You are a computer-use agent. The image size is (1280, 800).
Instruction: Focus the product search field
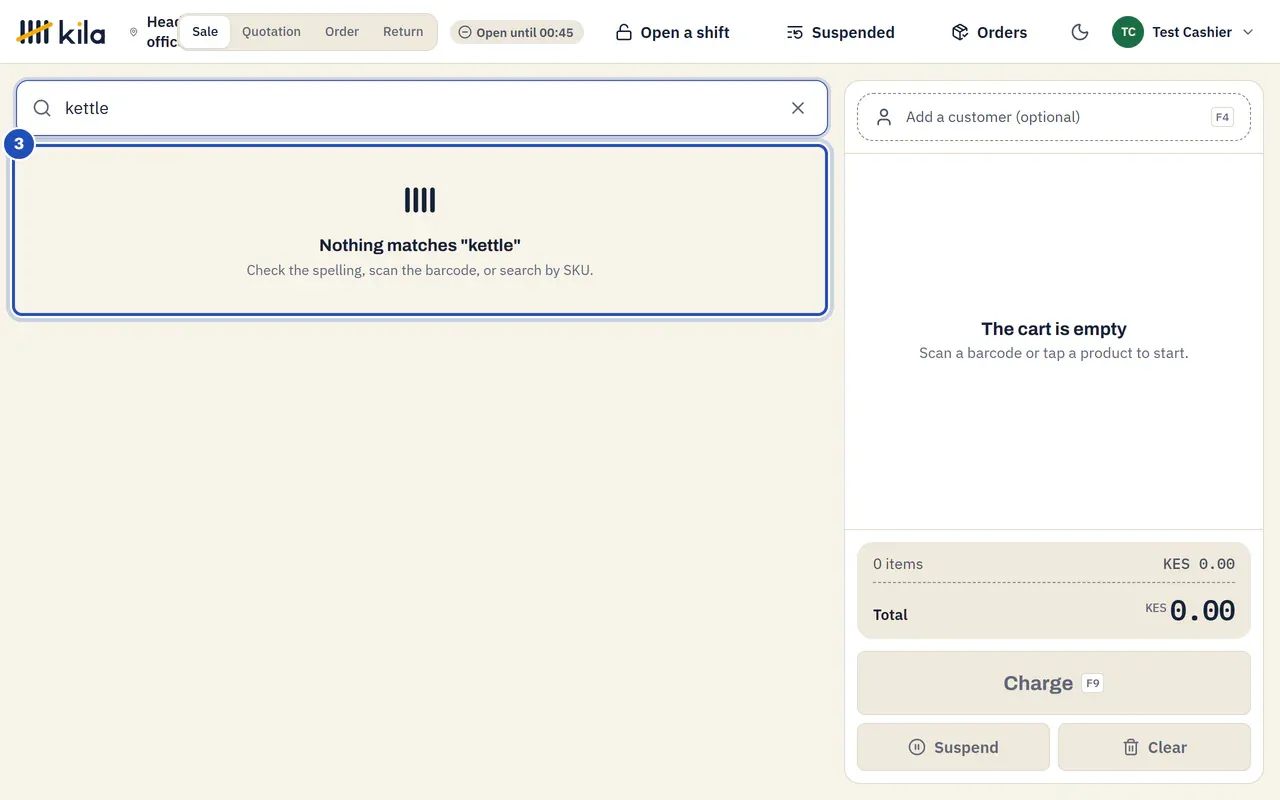pos(422,108)
